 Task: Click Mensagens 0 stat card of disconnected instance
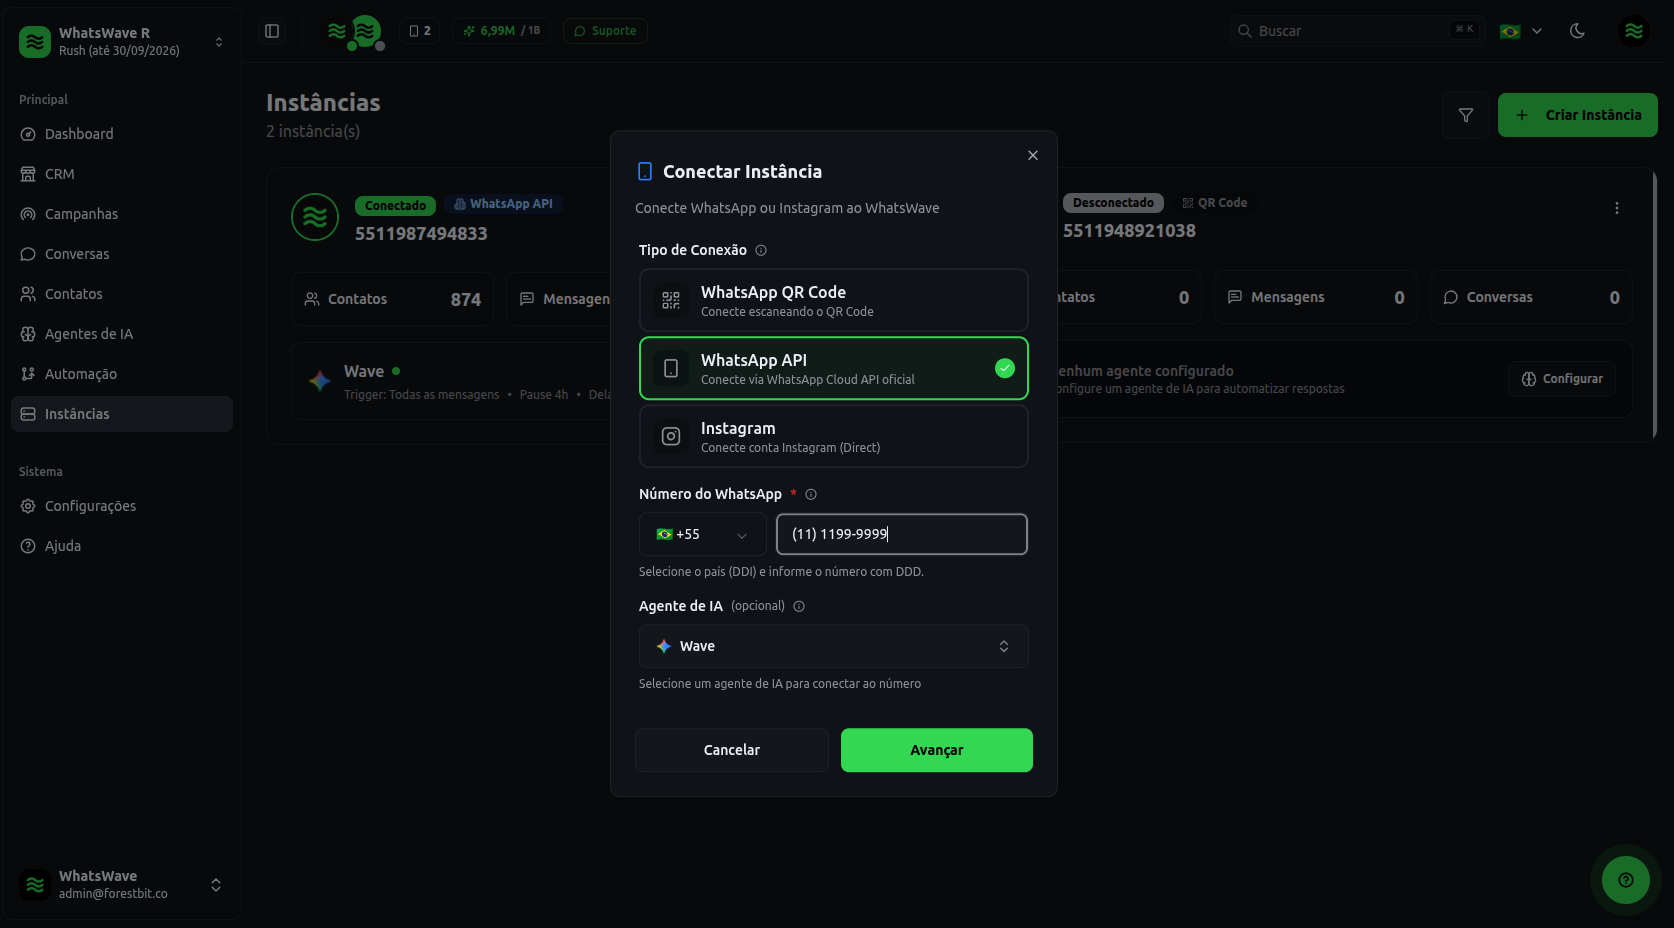coord(1316,297)
